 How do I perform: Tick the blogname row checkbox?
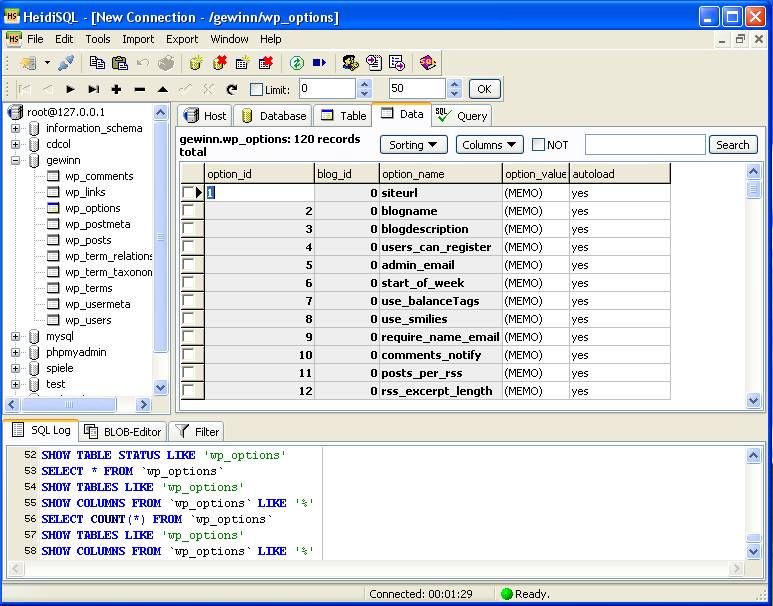(188, 211)
